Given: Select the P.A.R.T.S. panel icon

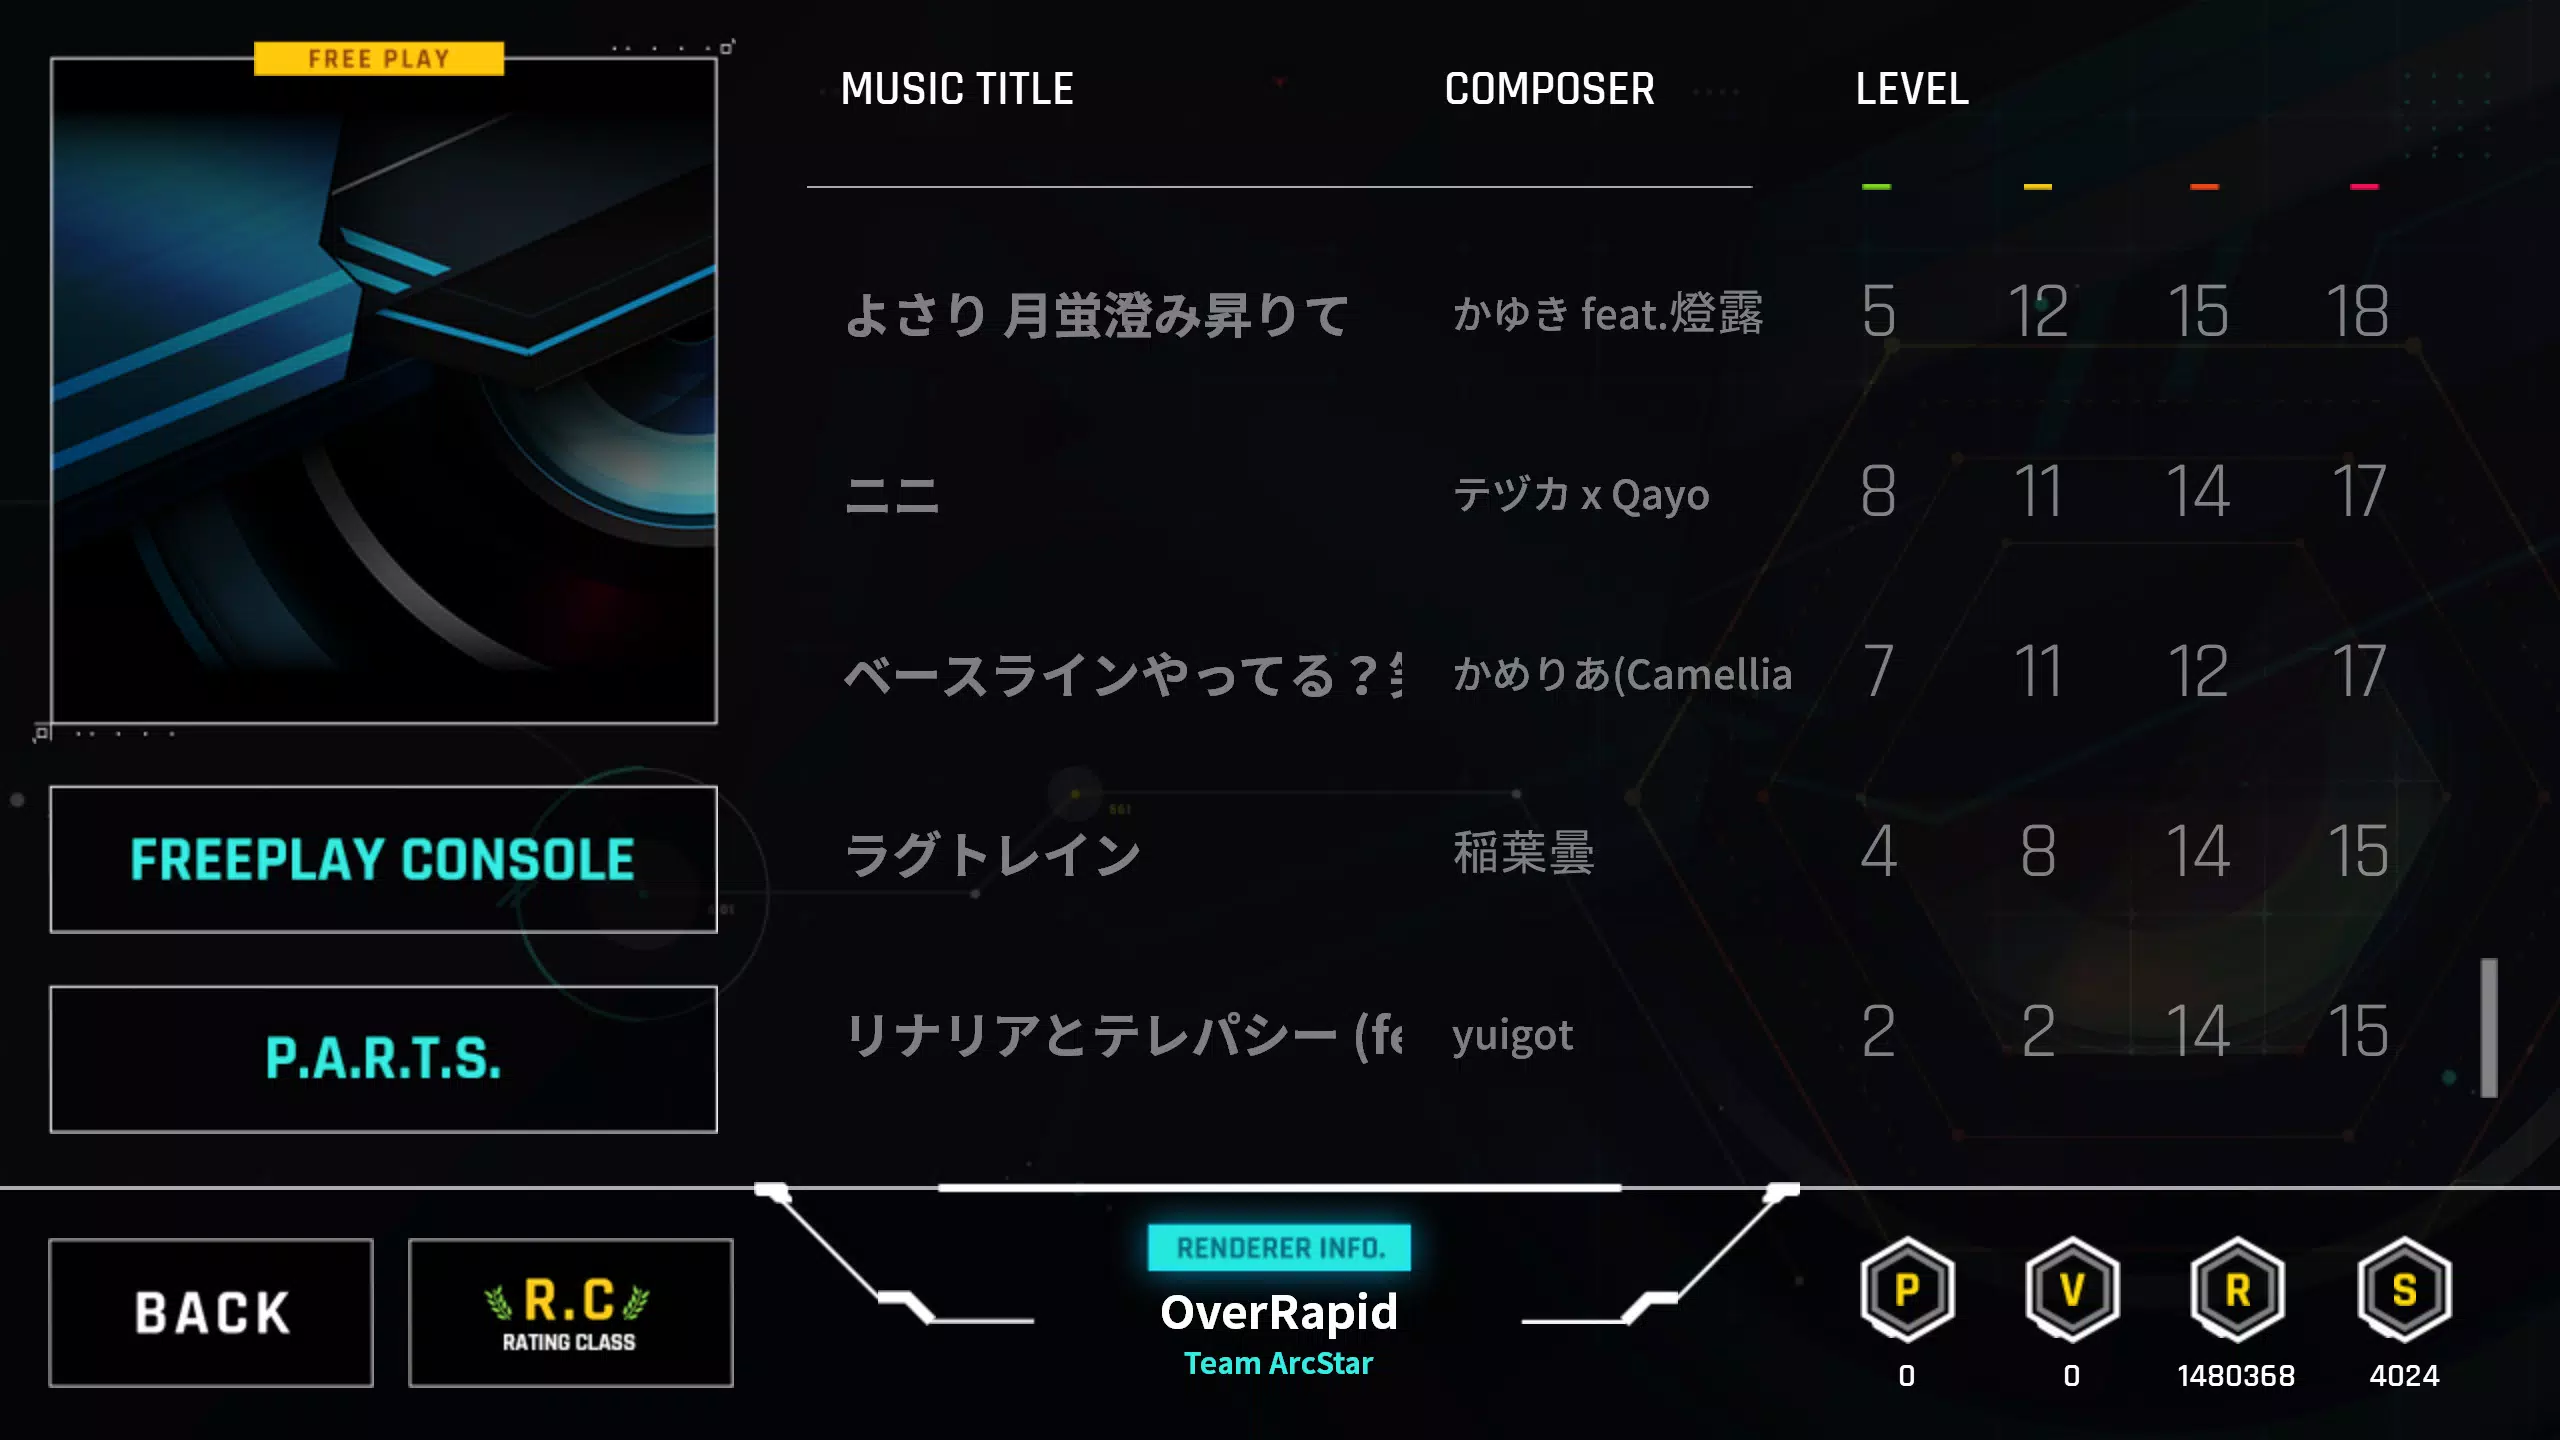Looking at the screenshot, I should (x=383, y=1057).
